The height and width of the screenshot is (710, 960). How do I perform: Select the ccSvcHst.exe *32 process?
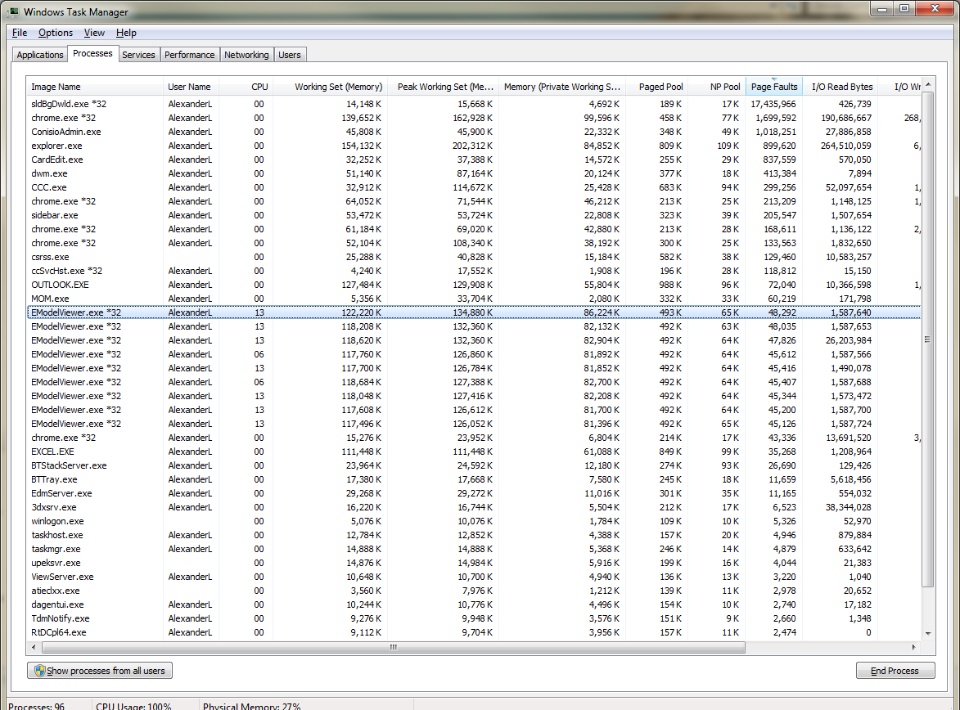point(474,271)
